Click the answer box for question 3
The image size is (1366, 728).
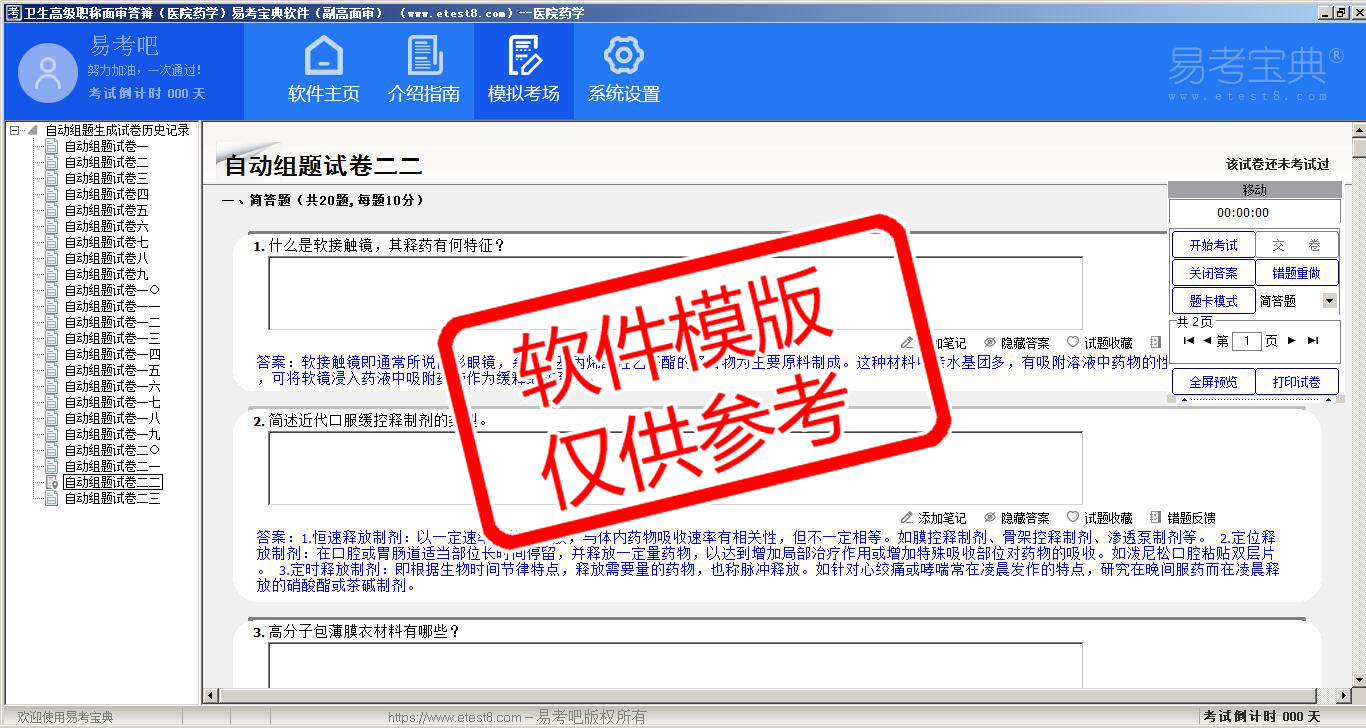(x=675, y=665)
